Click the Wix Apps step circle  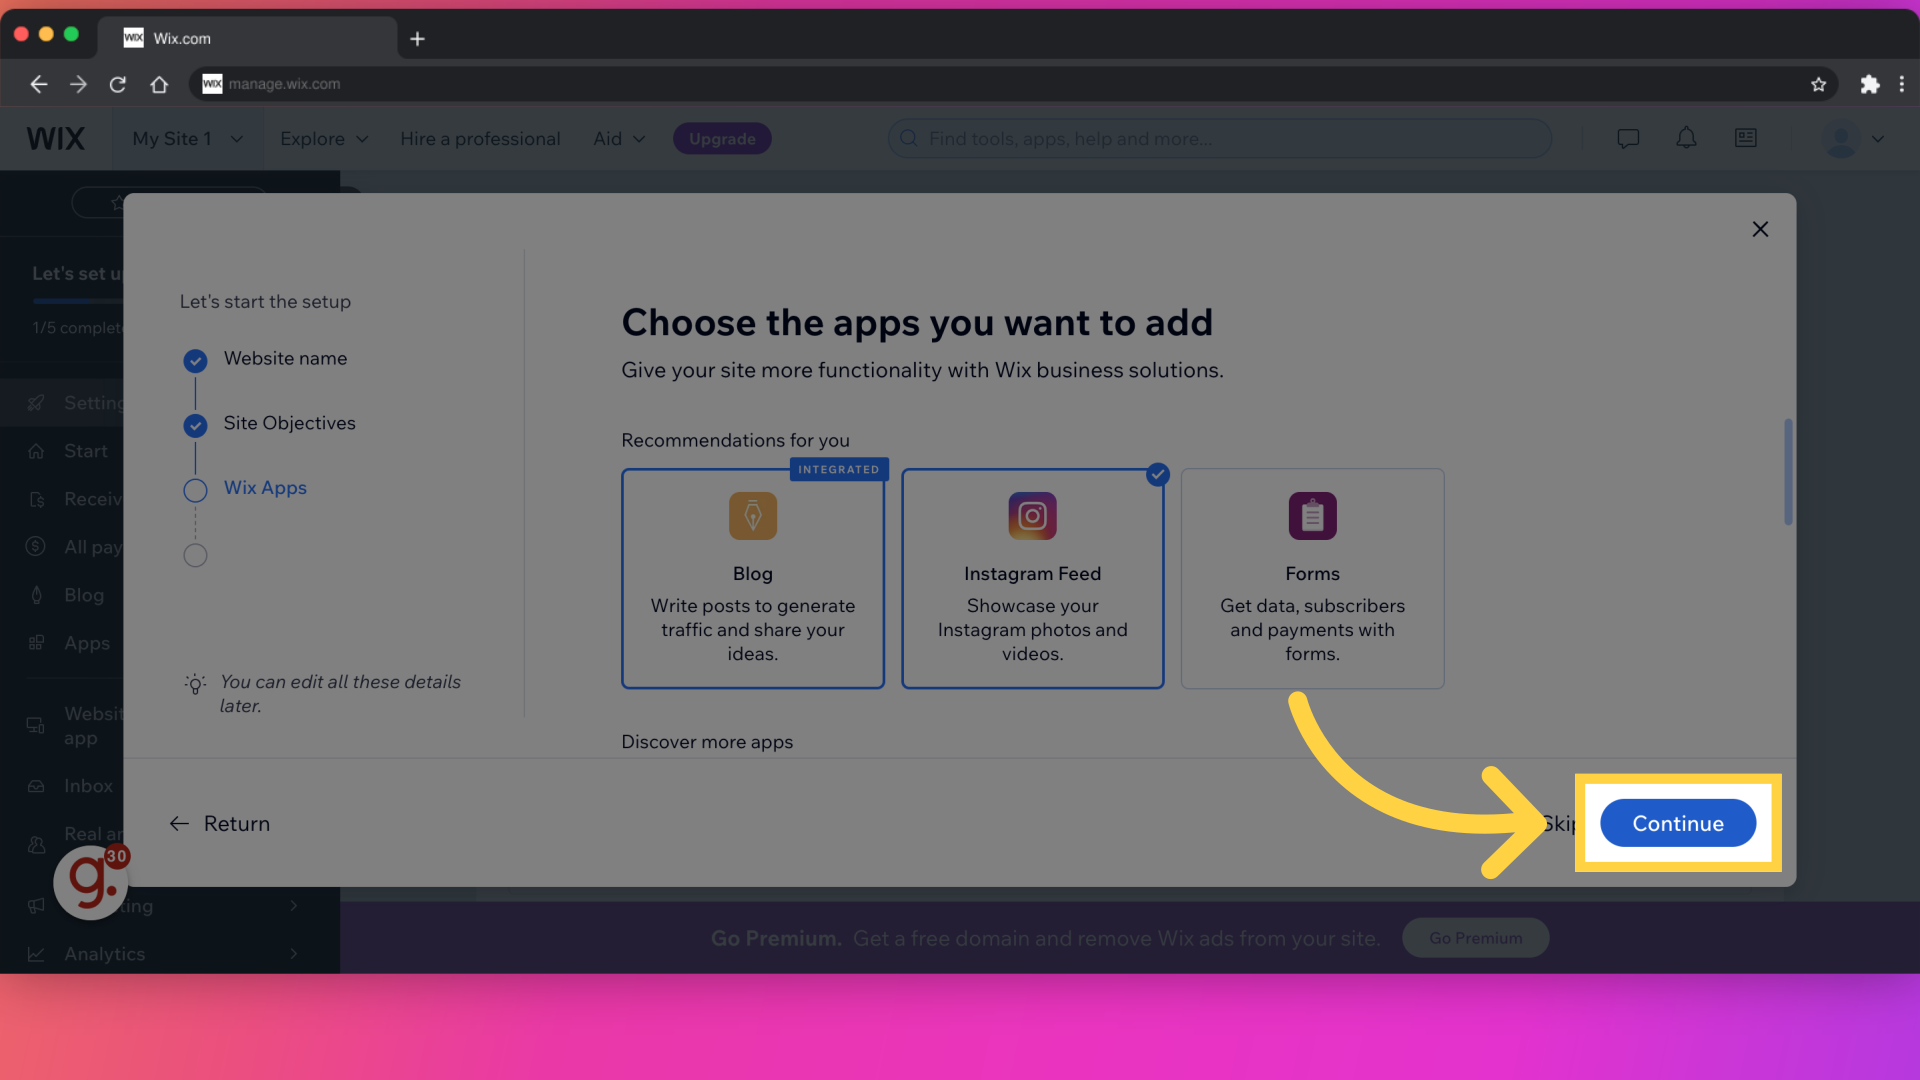coord(195,490)
